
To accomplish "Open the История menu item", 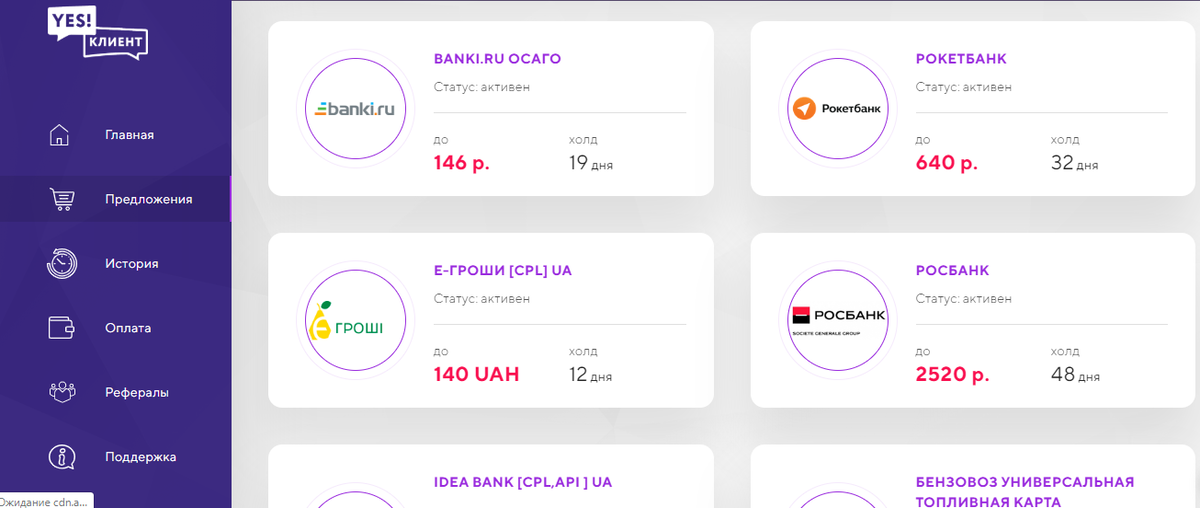I will pyautogui.click(x=131, y=264).
